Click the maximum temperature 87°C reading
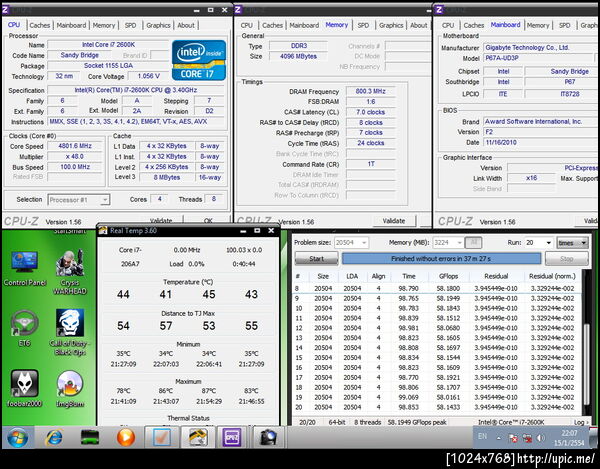The height and width of the screenshot is (469, 600). (209, 391)
